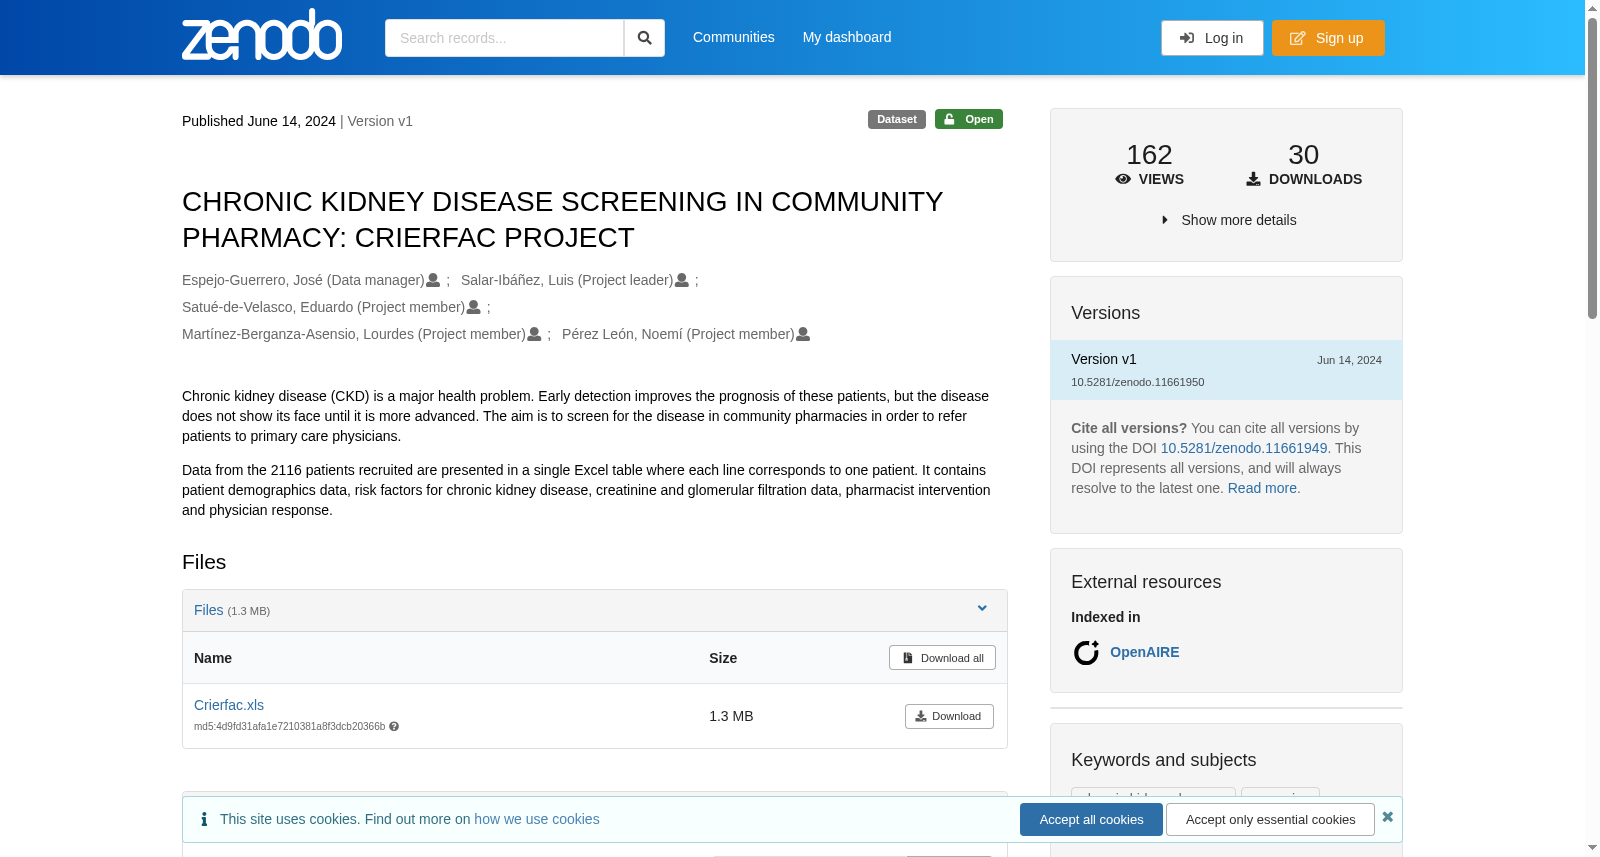The width and height of the screenshot is (1600, 857).
Task: Expand Show more details for stats
Action: (1228, 220)
